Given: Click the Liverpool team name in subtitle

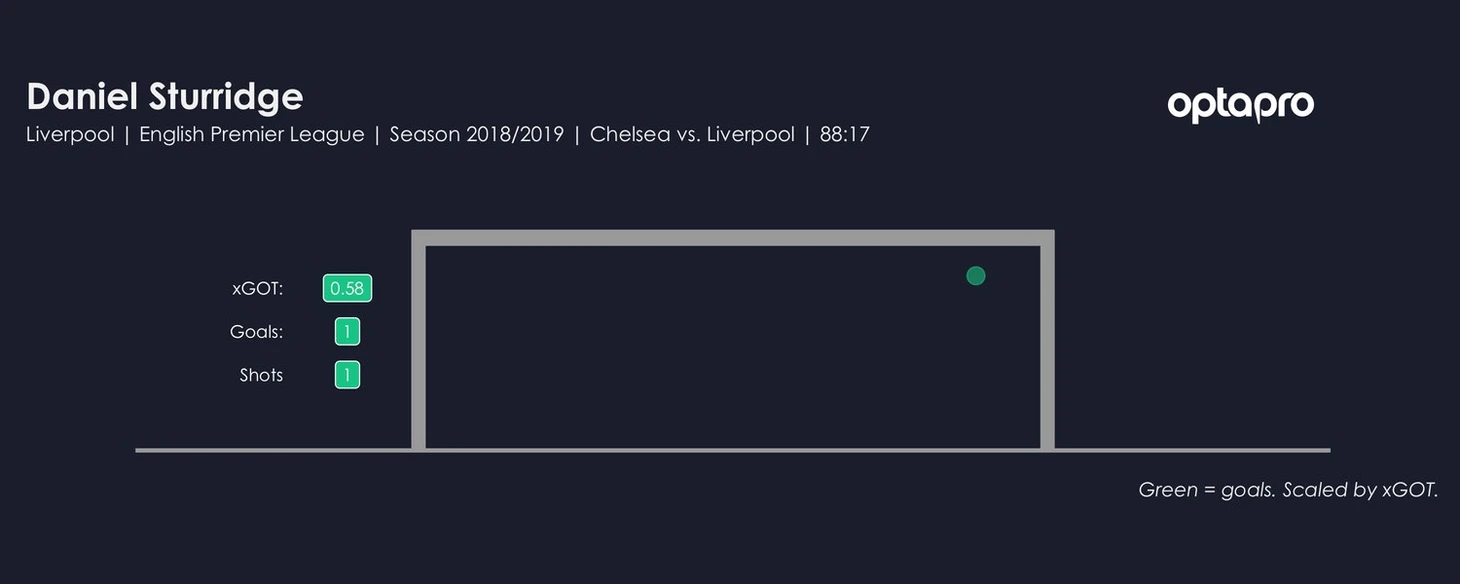Looking at the screenshot, I should click(x=70, y=134).
